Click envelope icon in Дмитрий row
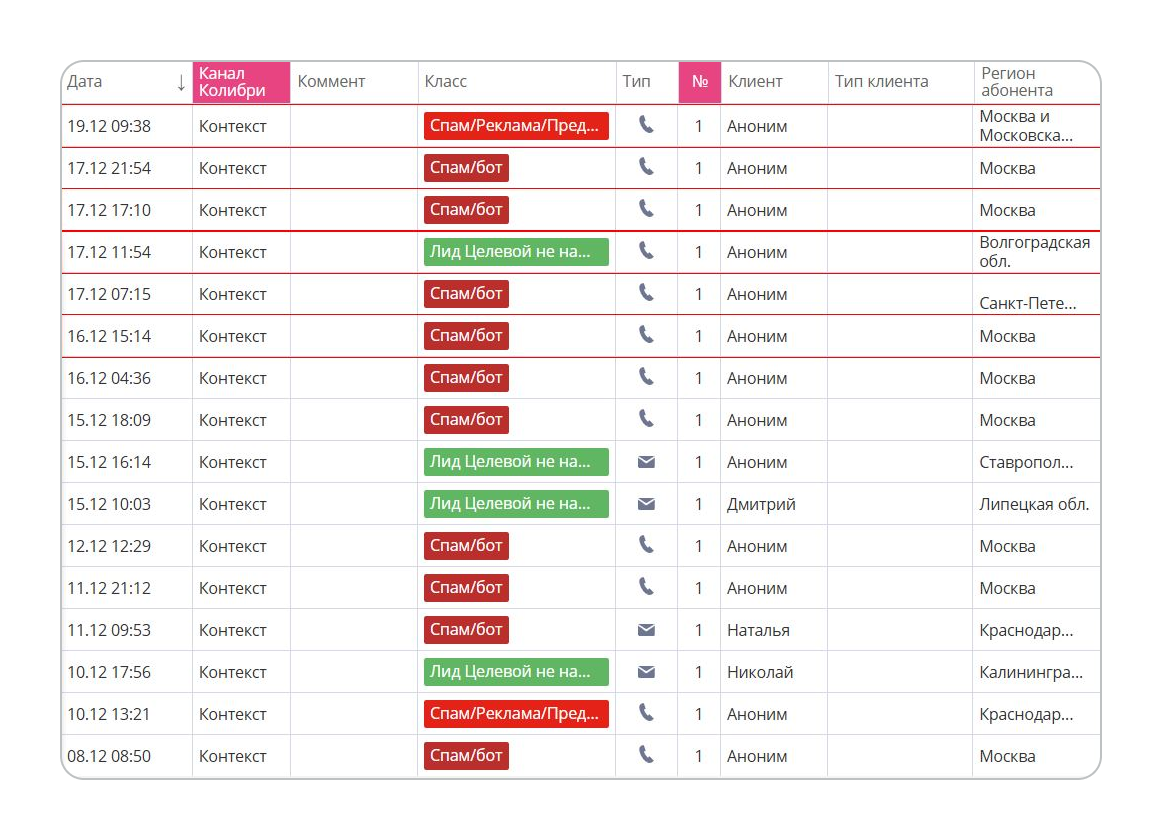The width and height of the screenshot is (1162, 840). tap(646, 504)
